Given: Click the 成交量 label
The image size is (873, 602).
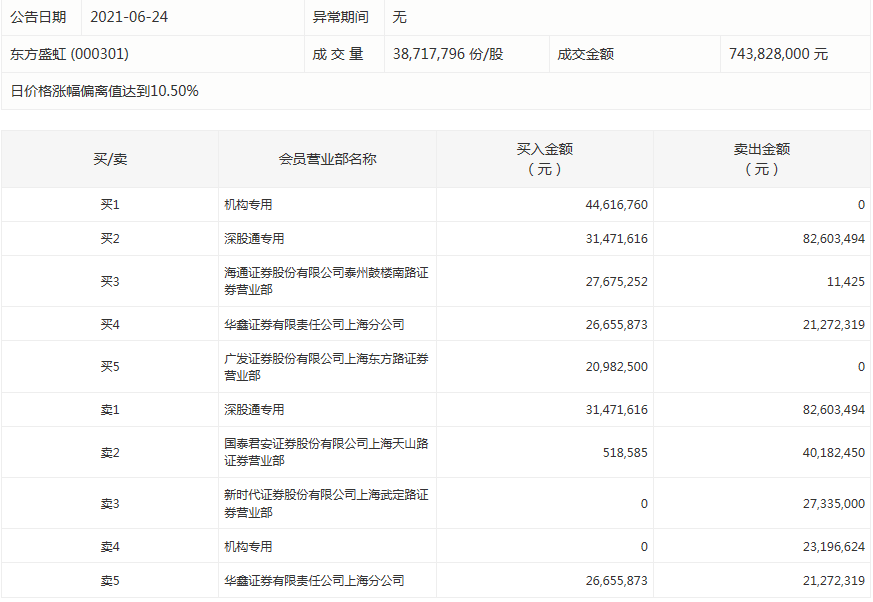Looking at the screenshot, I should tap(337, 54).
